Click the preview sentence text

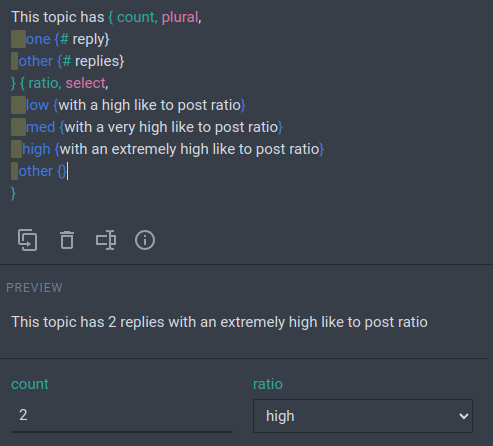pos(219,322)
